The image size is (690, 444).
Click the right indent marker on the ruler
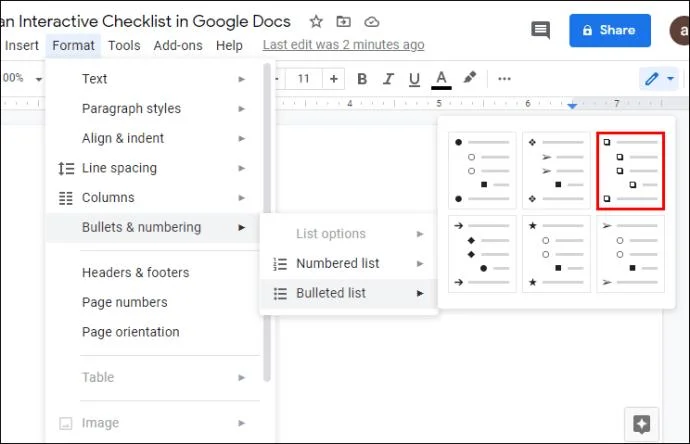[572, 106]
